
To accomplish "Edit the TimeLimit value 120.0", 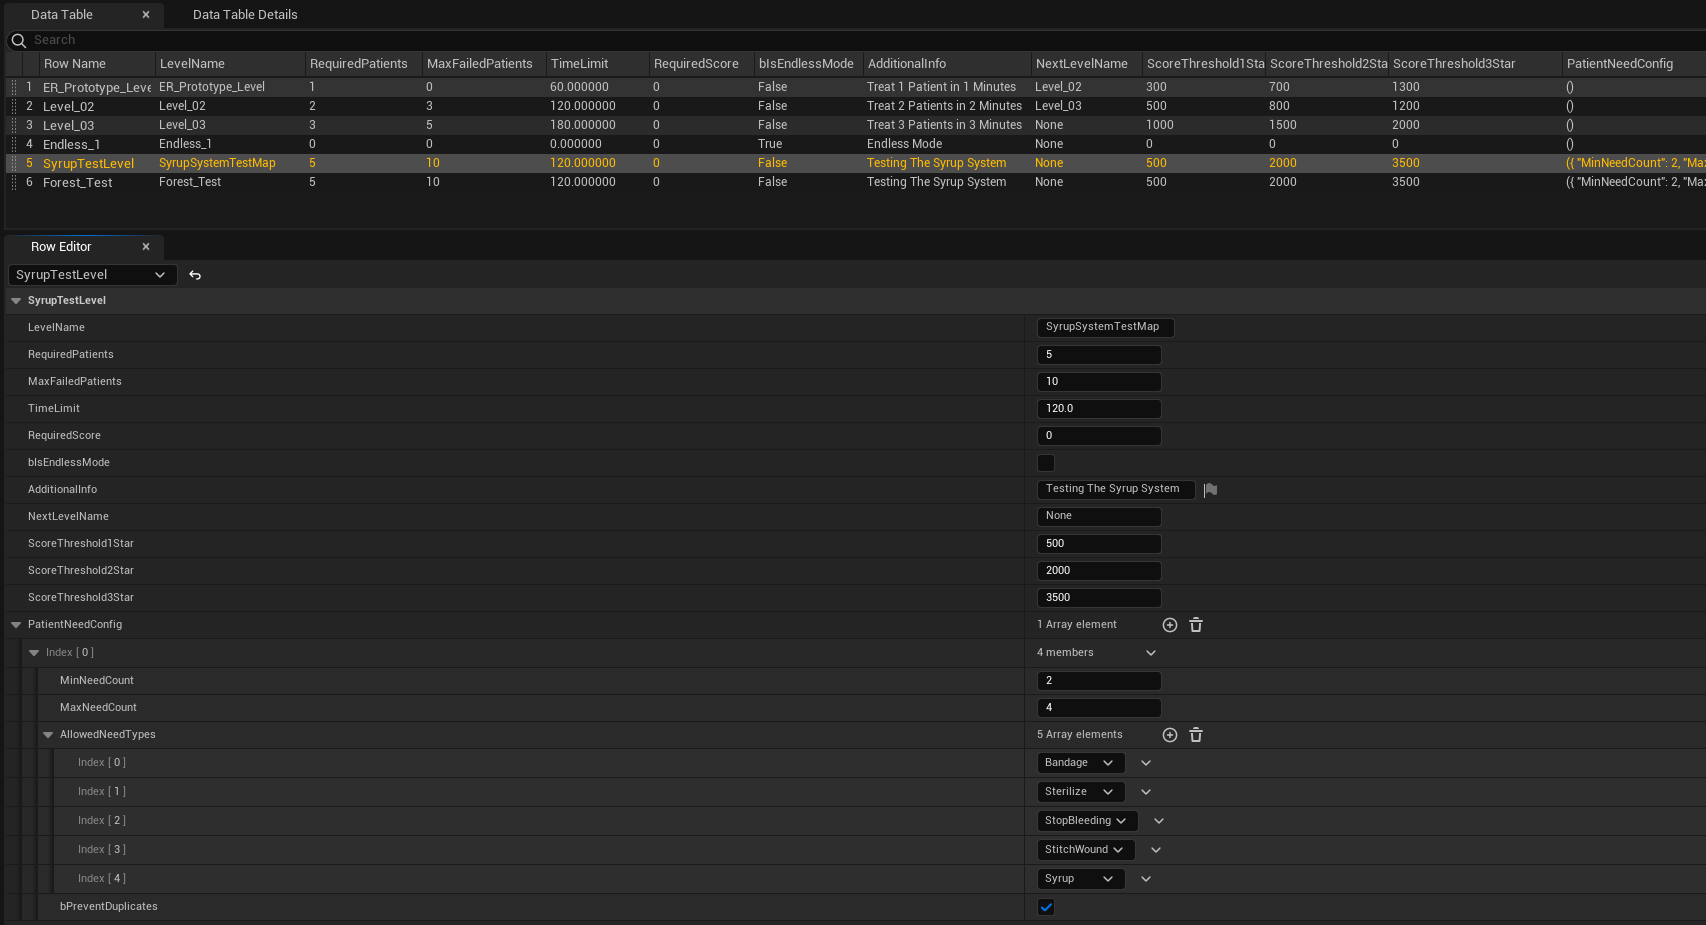I will 1099,409.
